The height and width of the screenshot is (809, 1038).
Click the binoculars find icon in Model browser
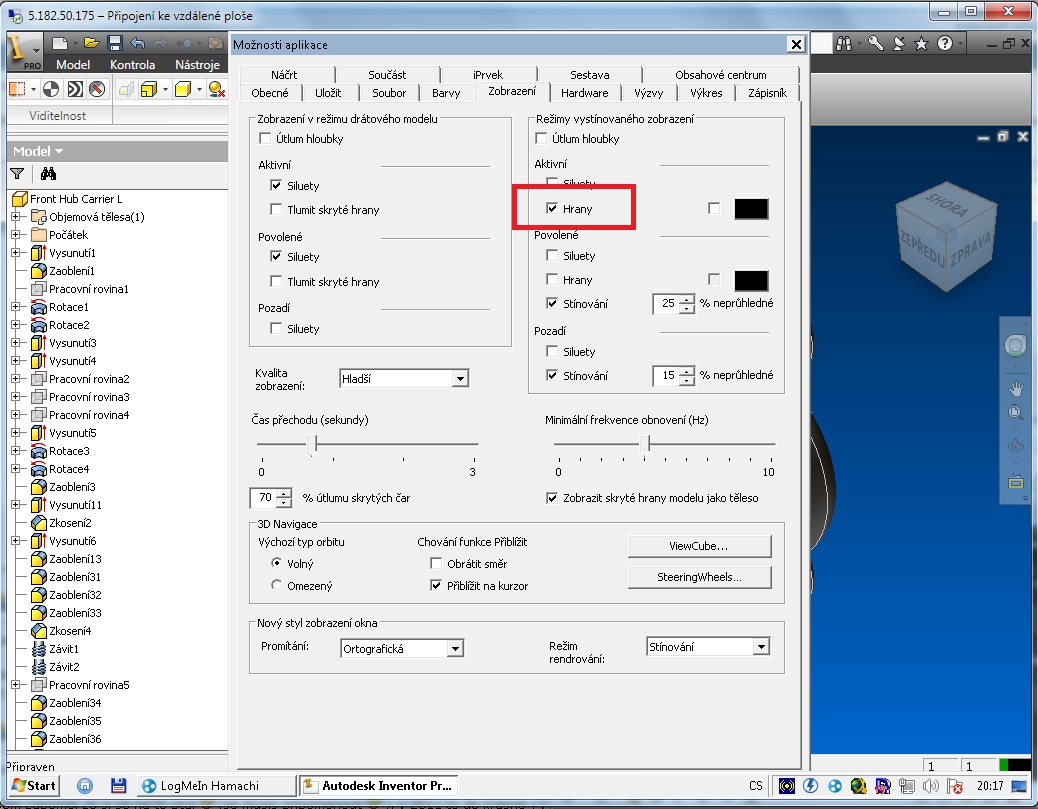(48, 173)
